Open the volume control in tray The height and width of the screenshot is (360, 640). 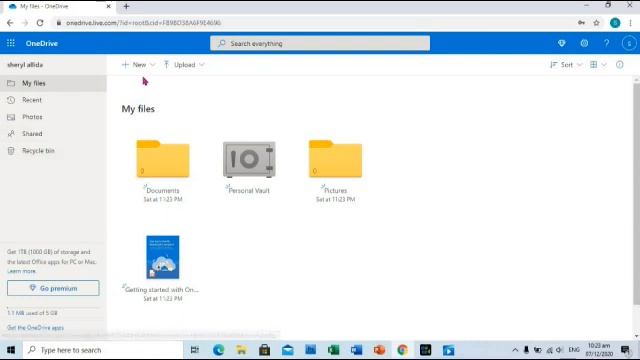coord(560,350)
